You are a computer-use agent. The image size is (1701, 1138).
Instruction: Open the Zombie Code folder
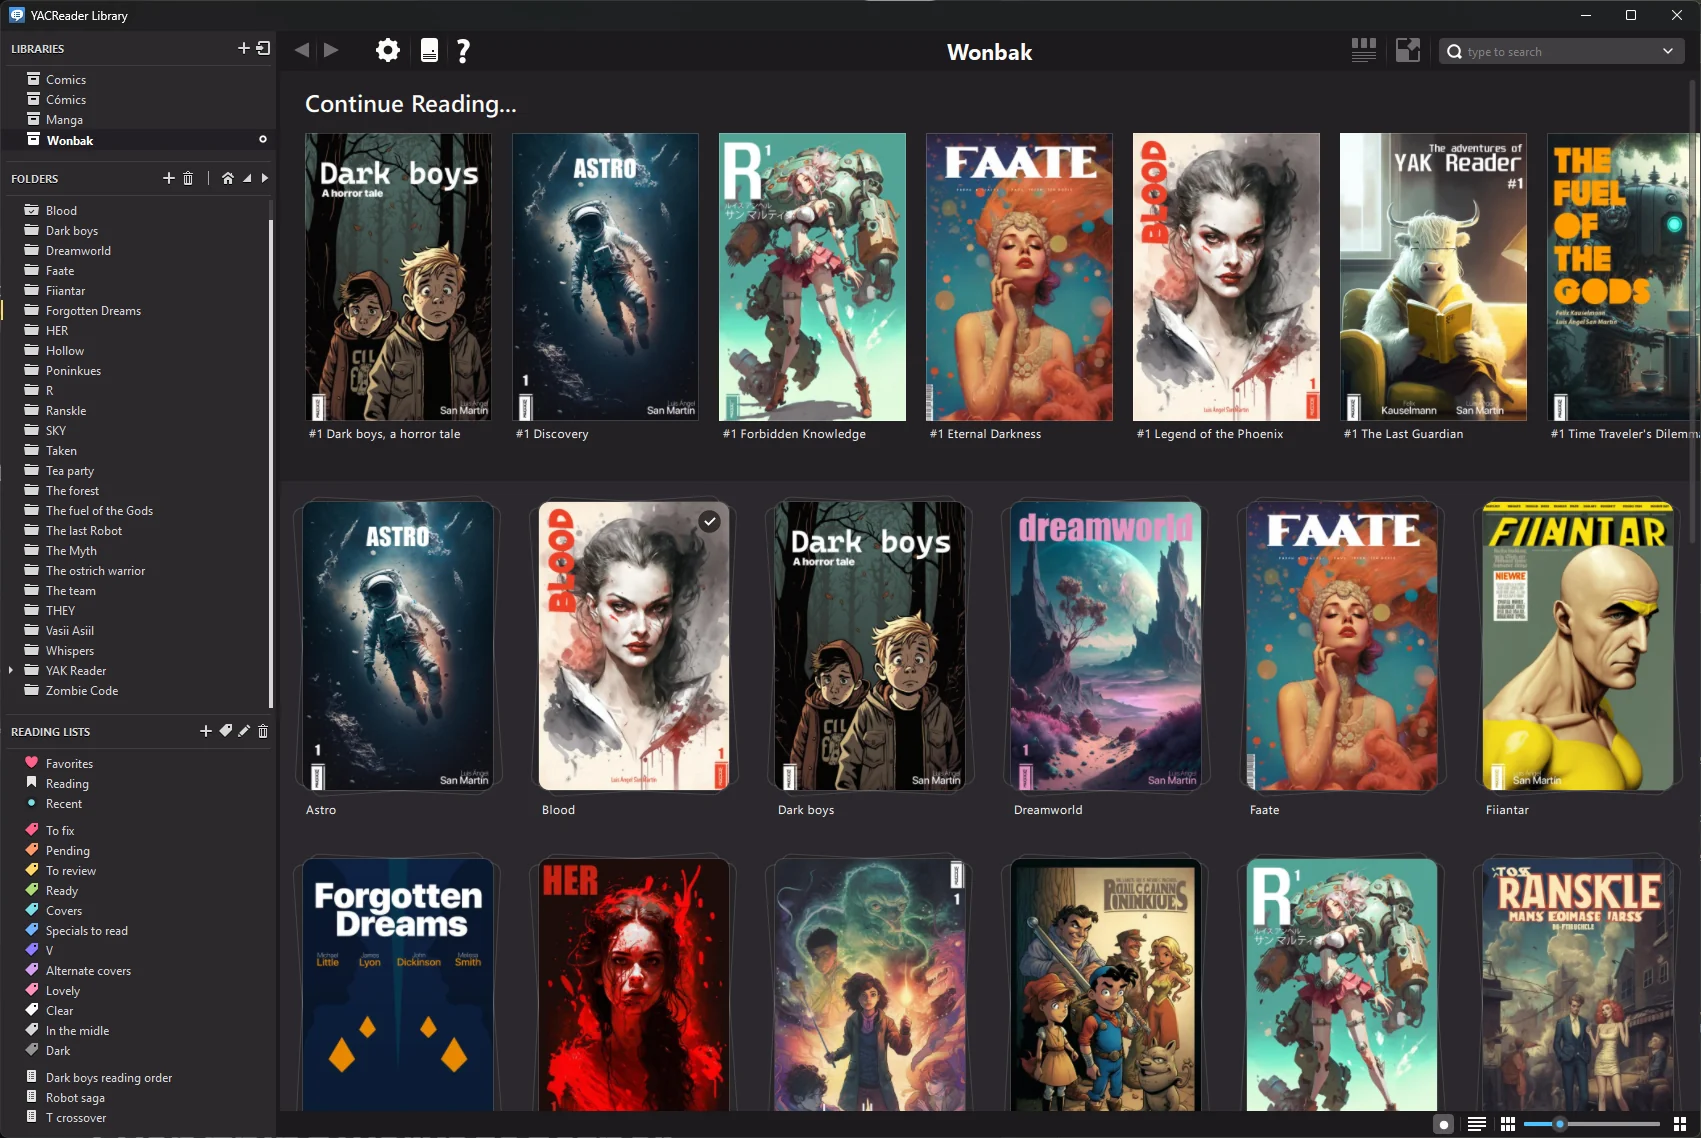coord(136,690)
